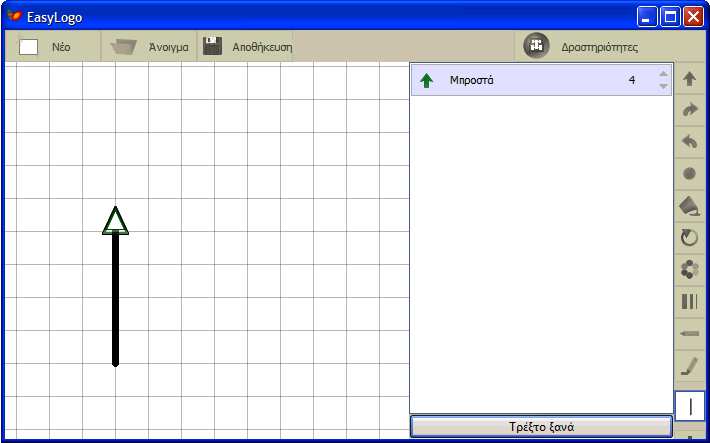Add a forward move command (up arrow)
This screenshot has width=710, height=443.
(689, 79)
